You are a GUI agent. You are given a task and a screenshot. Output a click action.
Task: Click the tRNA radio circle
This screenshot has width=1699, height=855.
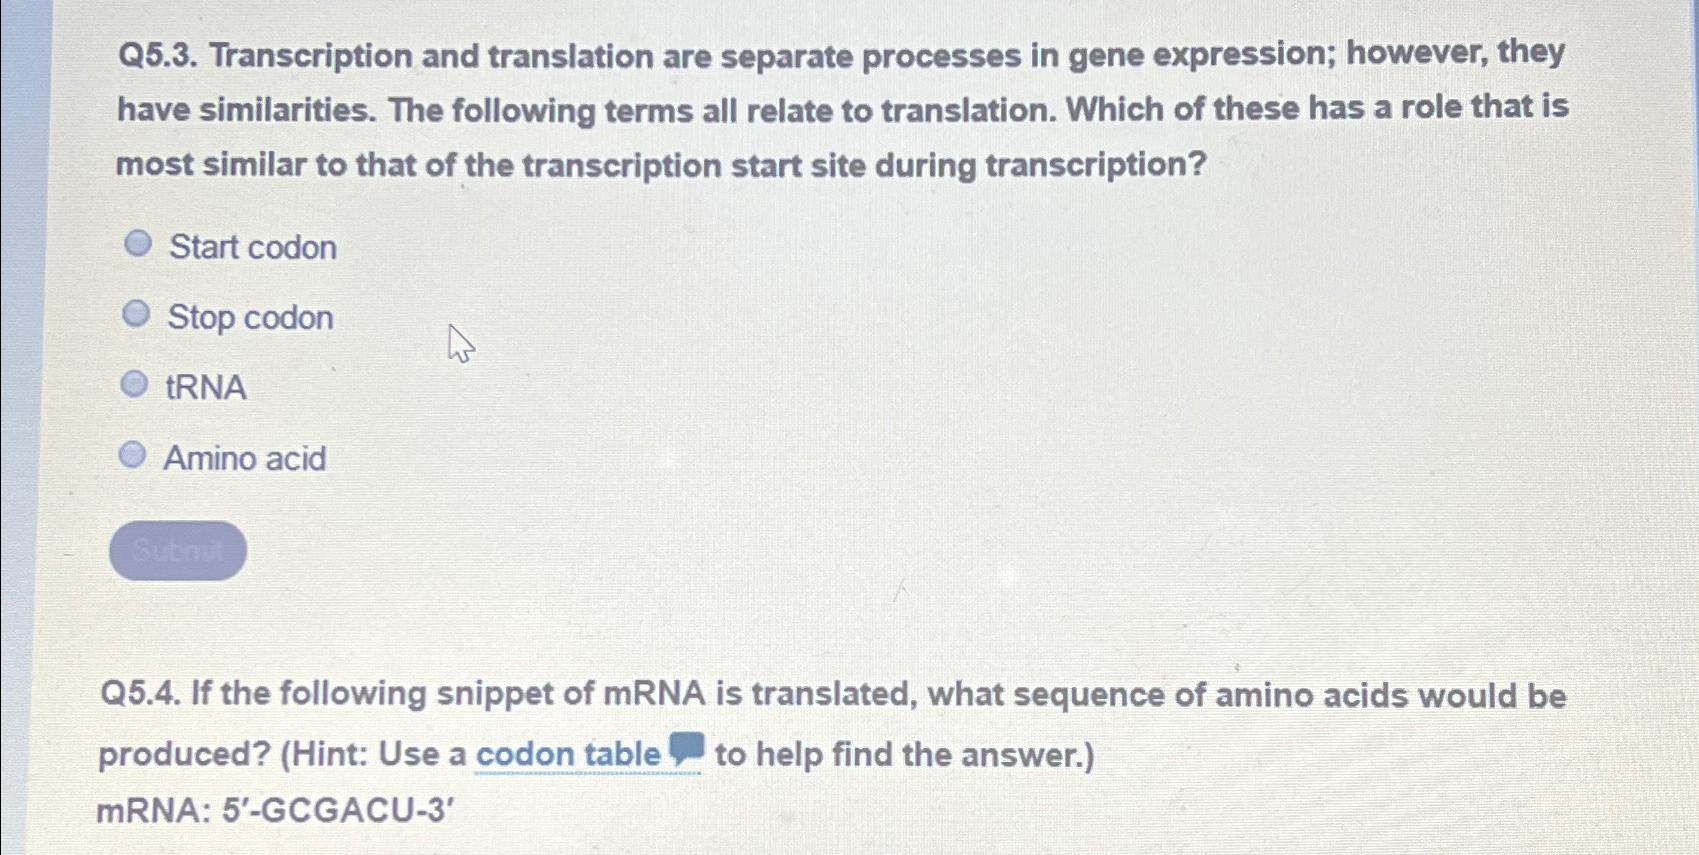pyautogui.click(x=134, y=382)
